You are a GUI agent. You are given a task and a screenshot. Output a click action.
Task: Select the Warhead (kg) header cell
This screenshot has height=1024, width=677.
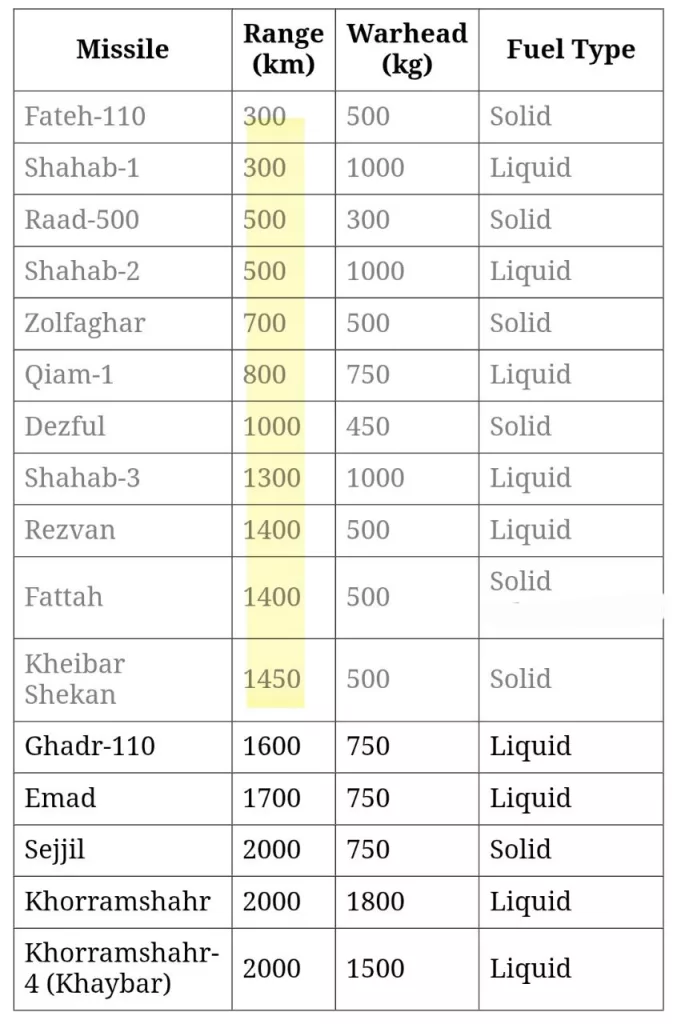coord(406,49)
